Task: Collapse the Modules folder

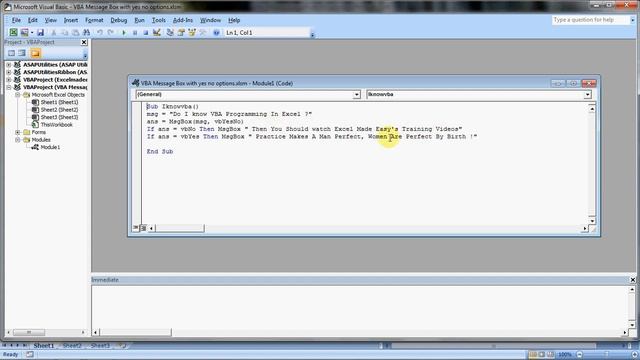Action: [x=18, y=140]
